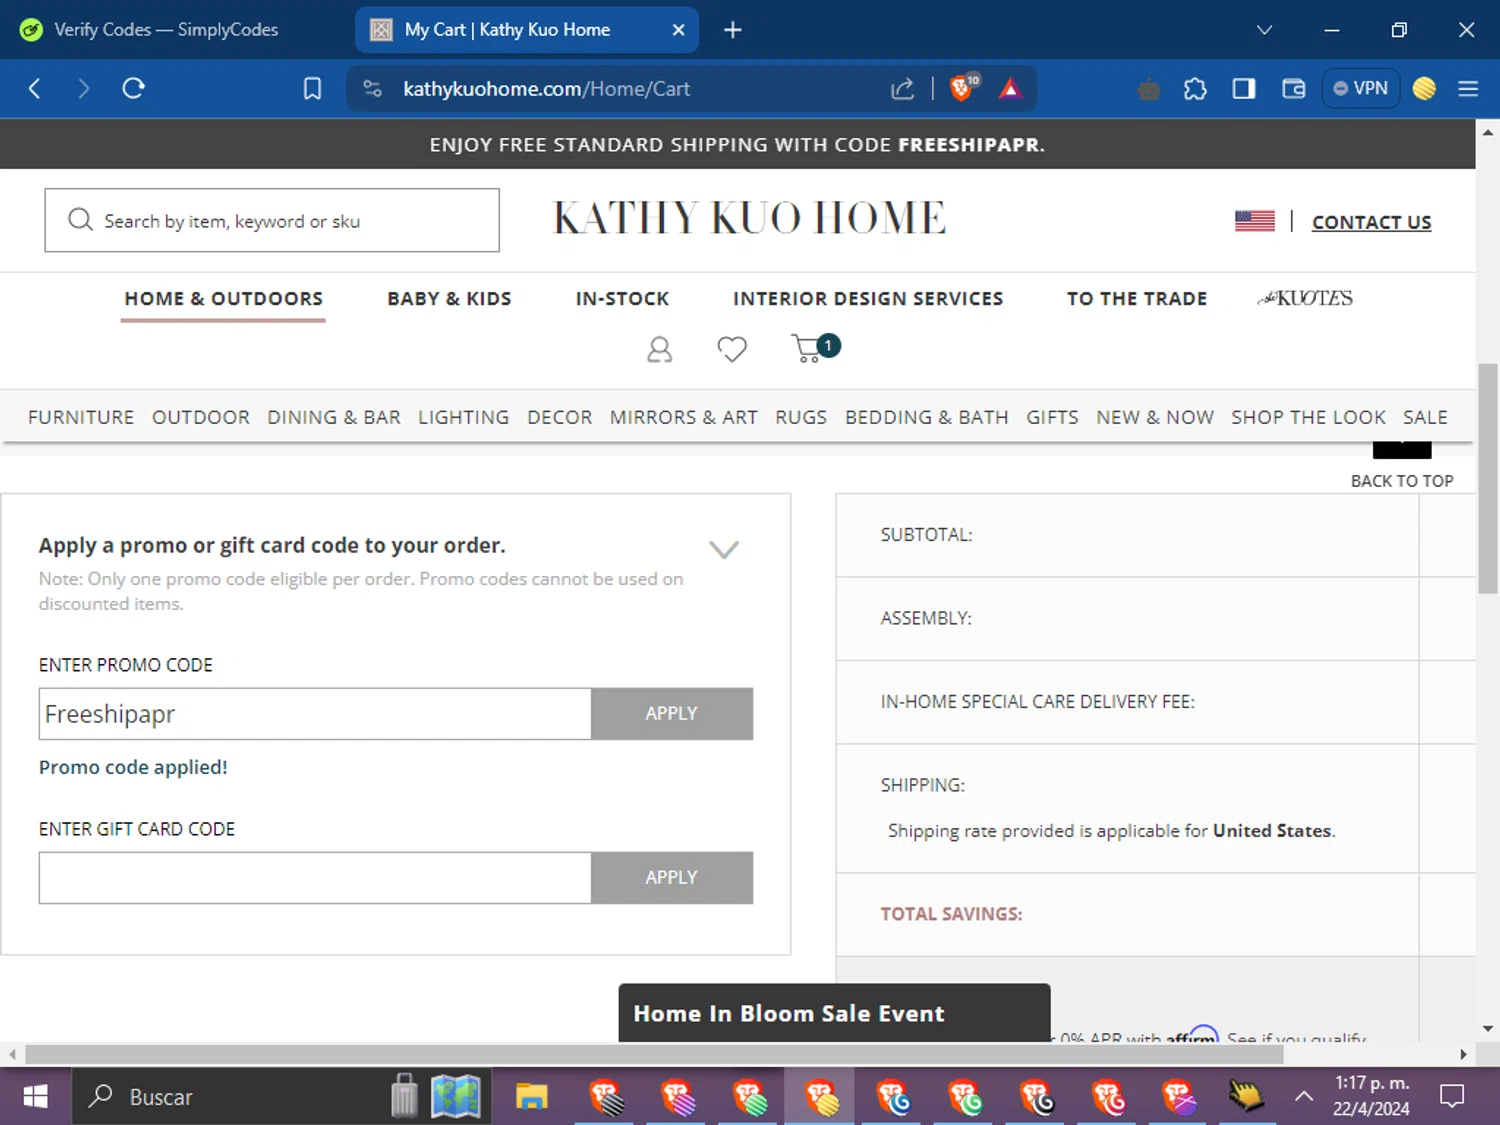Click the vertical page scrollbar thumb
1500x1125 pixels.
(x=1488, y=478)
